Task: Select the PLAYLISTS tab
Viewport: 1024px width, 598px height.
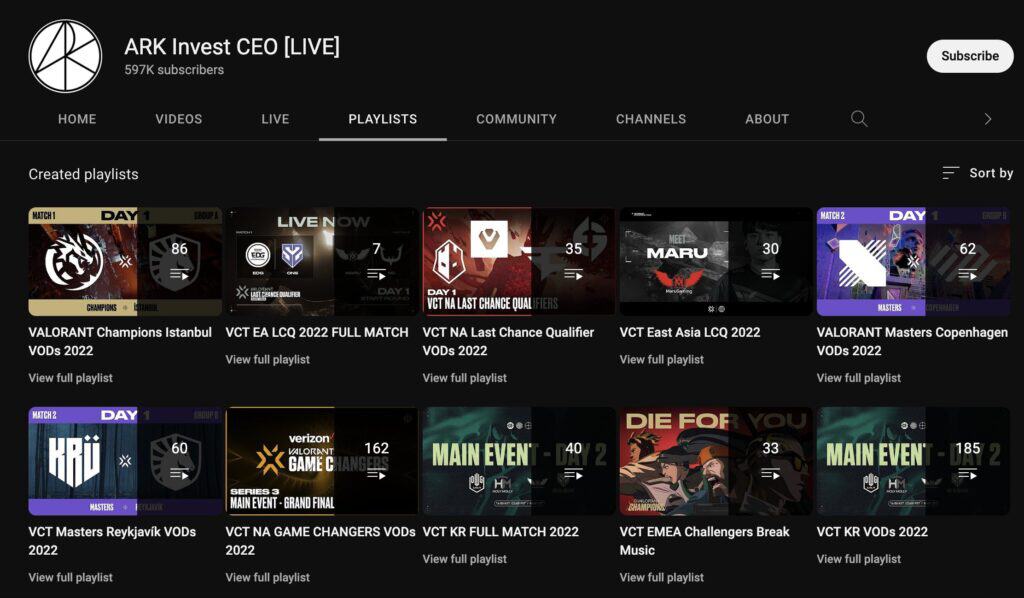Action: tap(383, 119)
